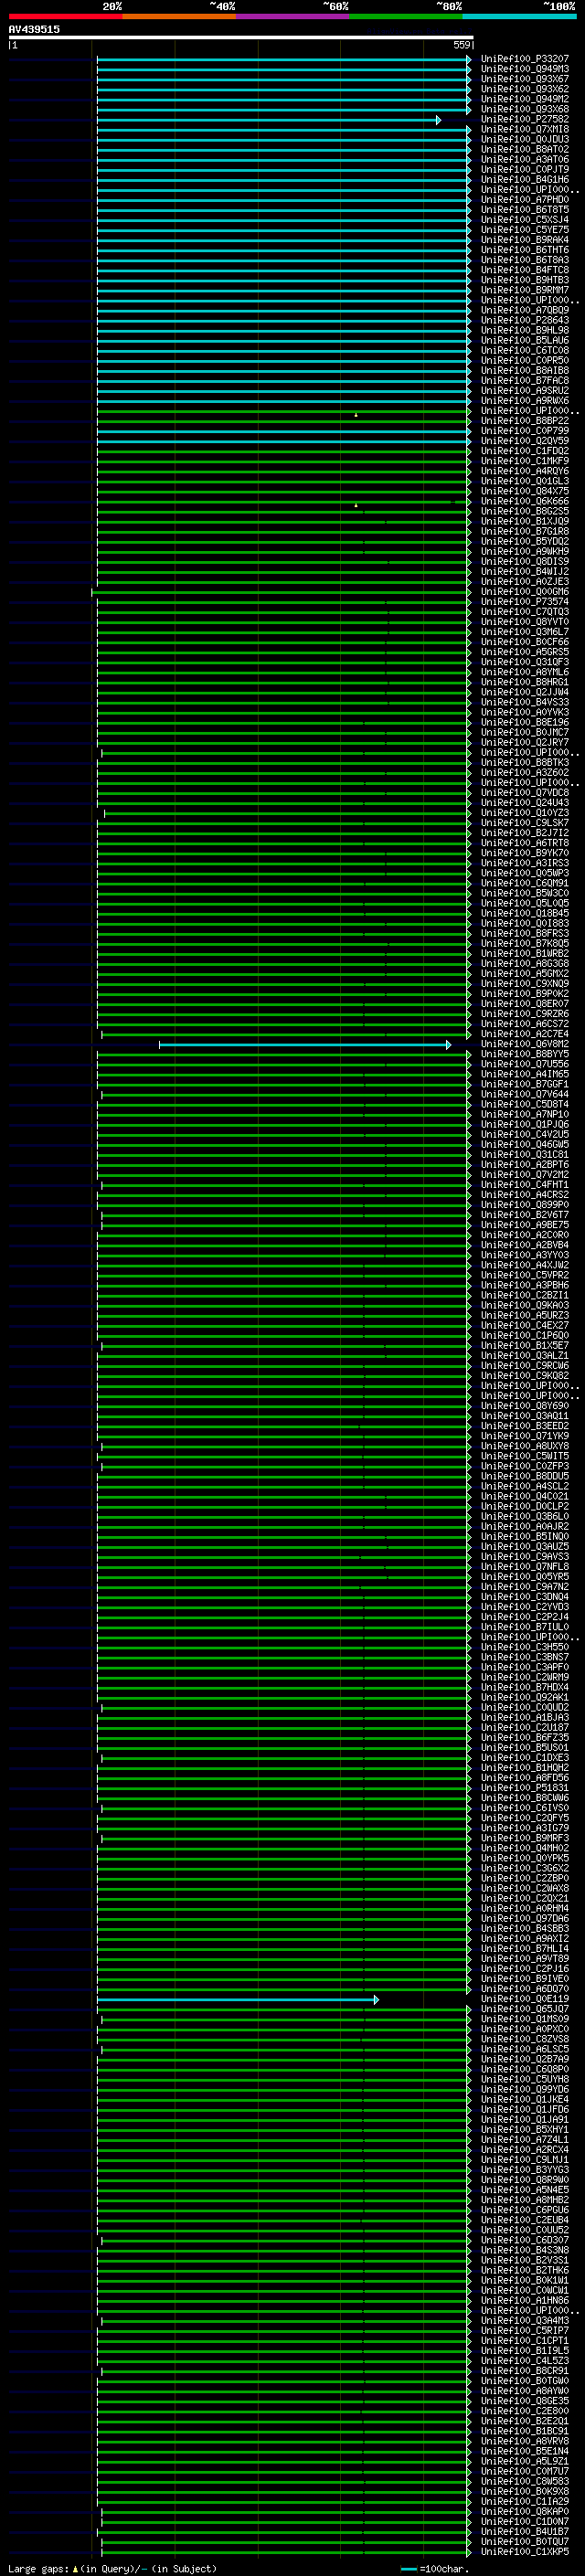
Task: Click the UniRef100_Q1PJQ6 label
Action: (x=524, y=1124)
